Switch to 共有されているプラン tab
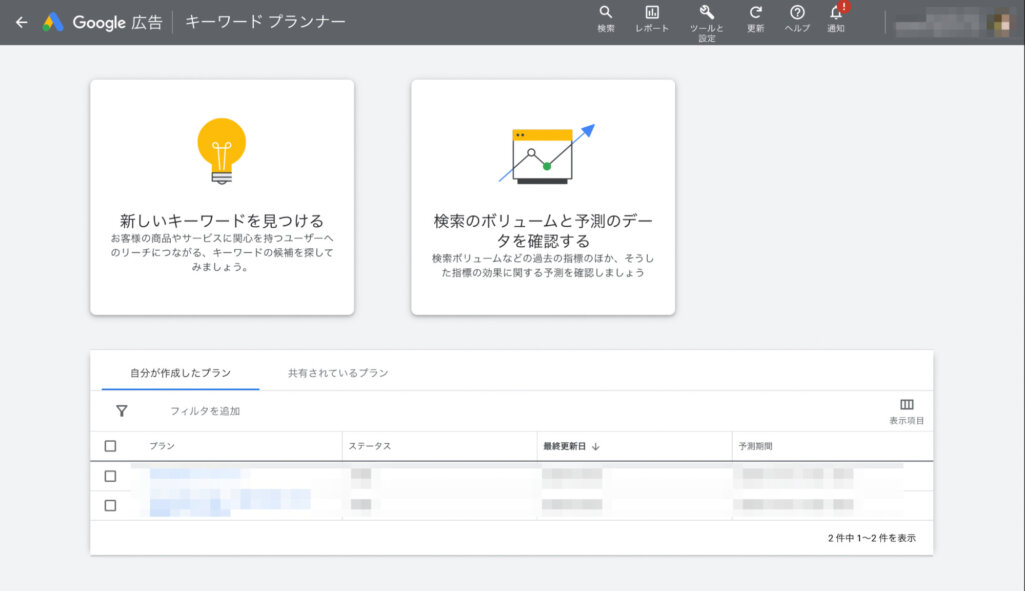 click(x=338, y=373)
